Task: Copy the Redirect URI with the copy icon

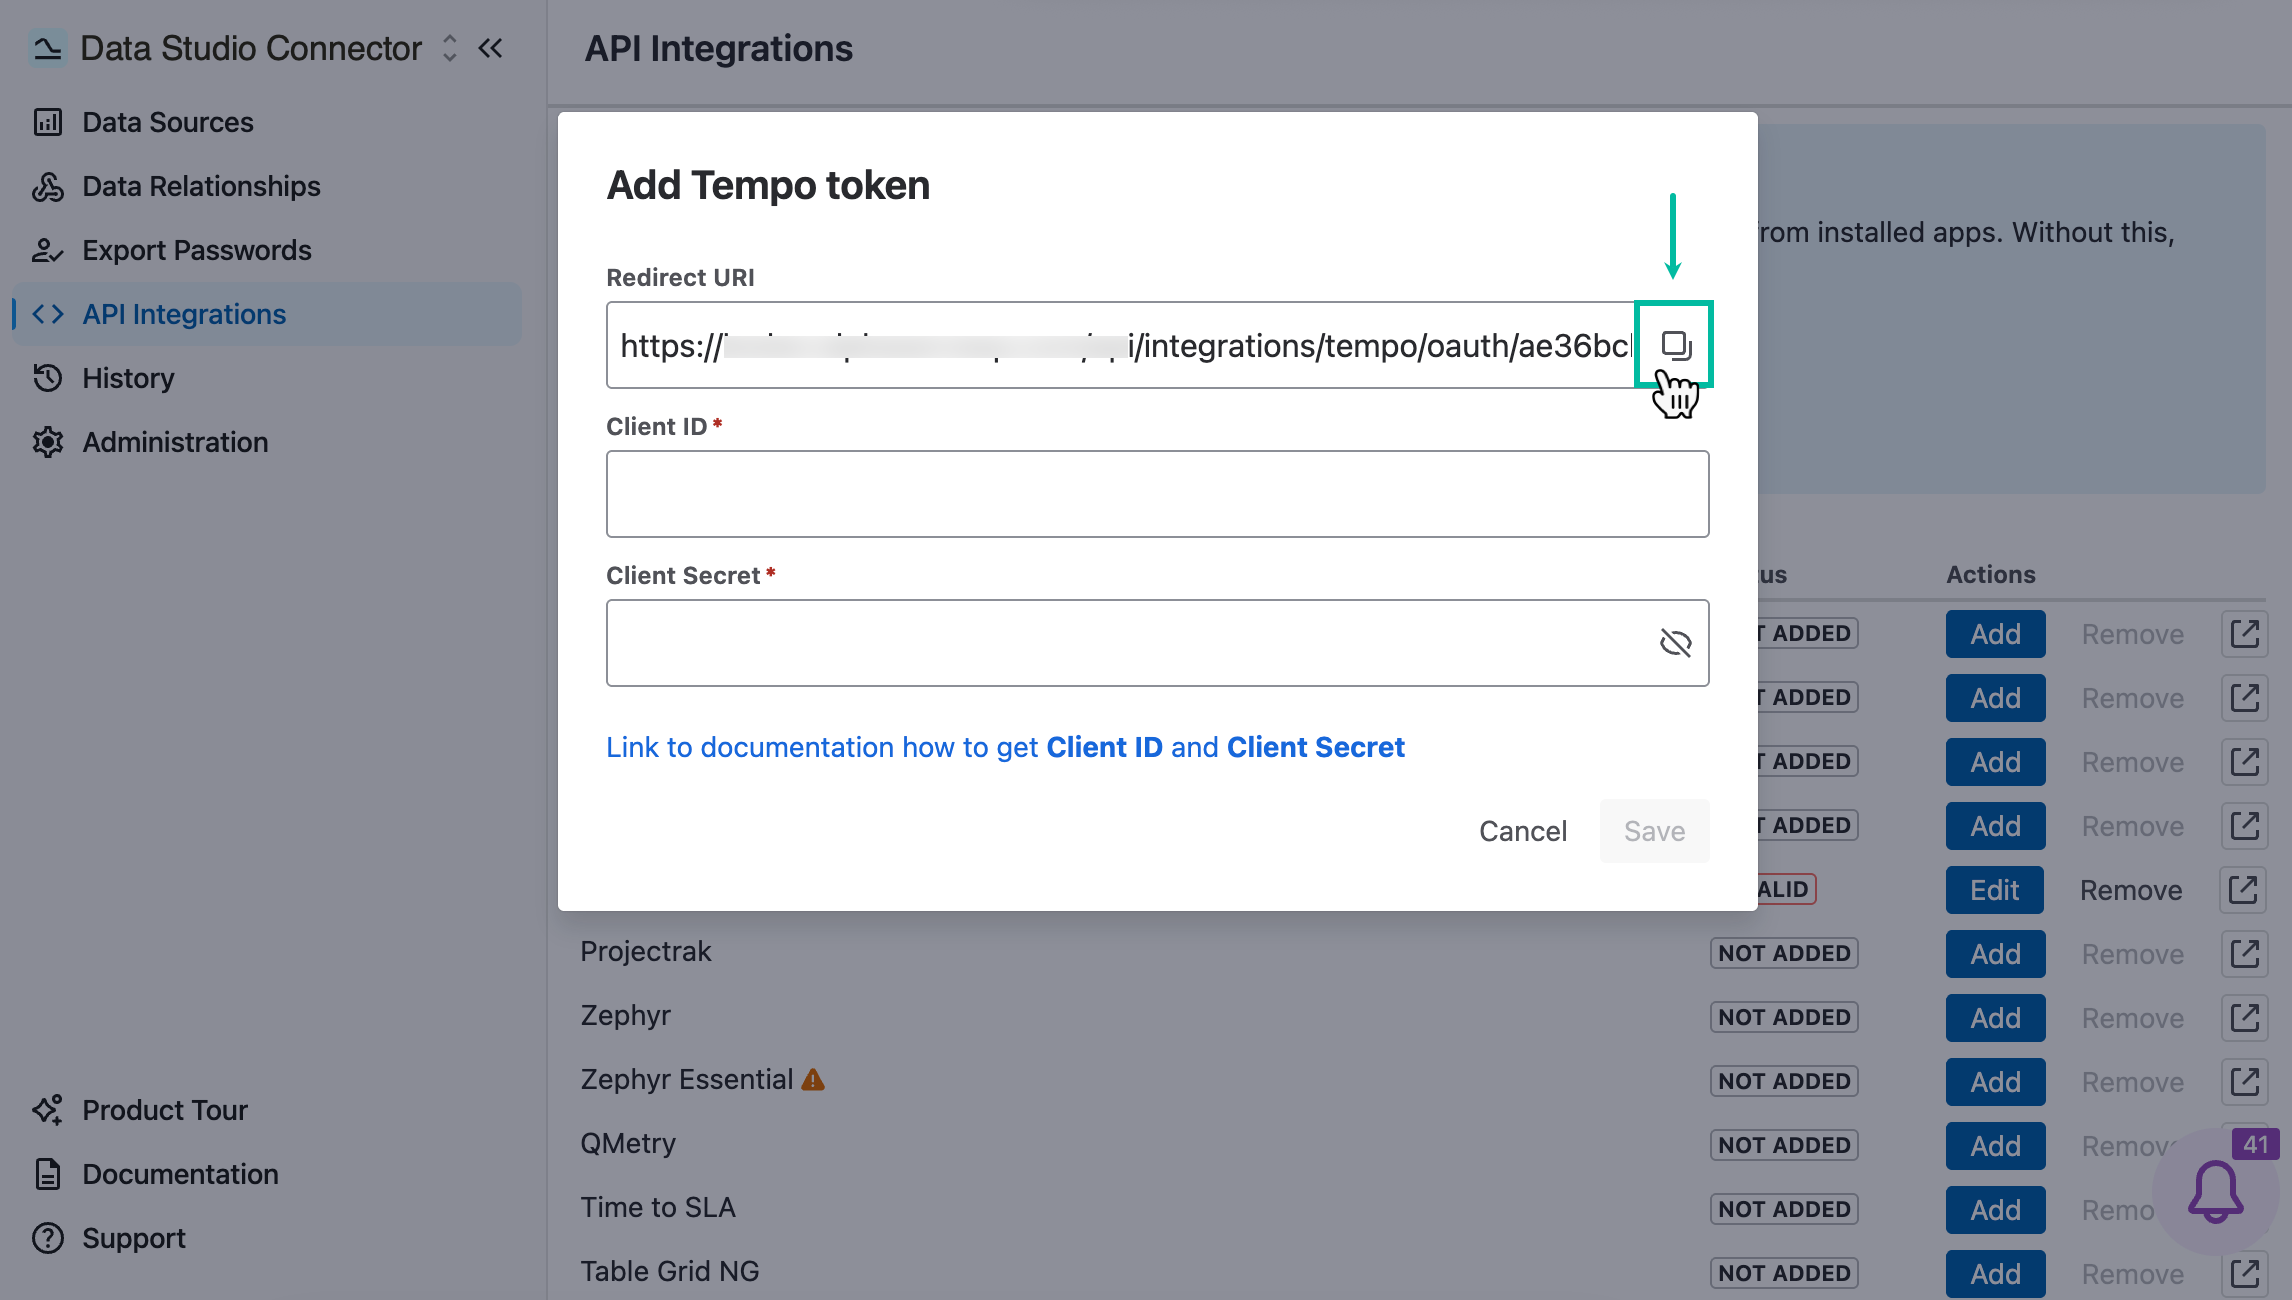Action: point(1675,345)
